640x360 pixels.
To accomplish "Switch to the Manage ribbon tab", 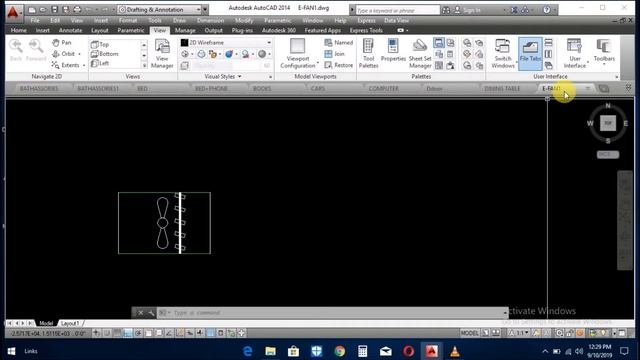I will pyautogui.click(x=185, y=30).
